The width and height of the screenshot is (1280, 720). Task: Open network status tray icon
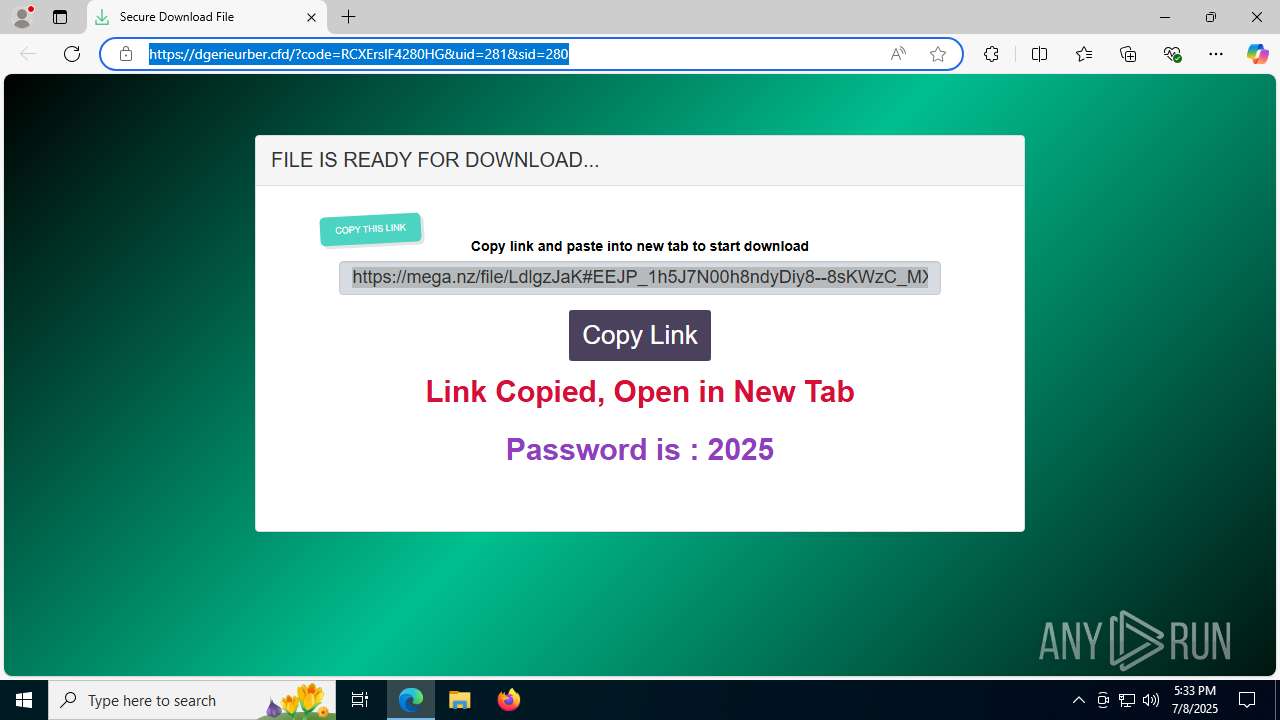point(1127,700)
